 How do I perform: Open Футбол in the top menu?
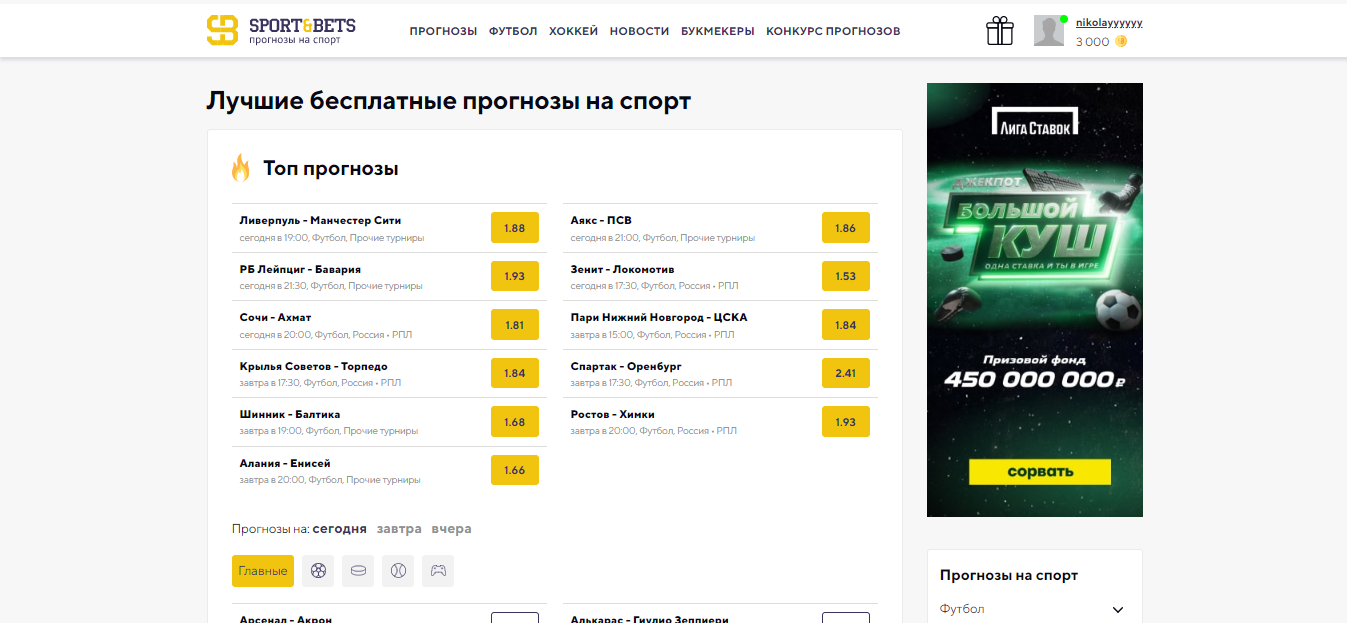click(513, 31)
